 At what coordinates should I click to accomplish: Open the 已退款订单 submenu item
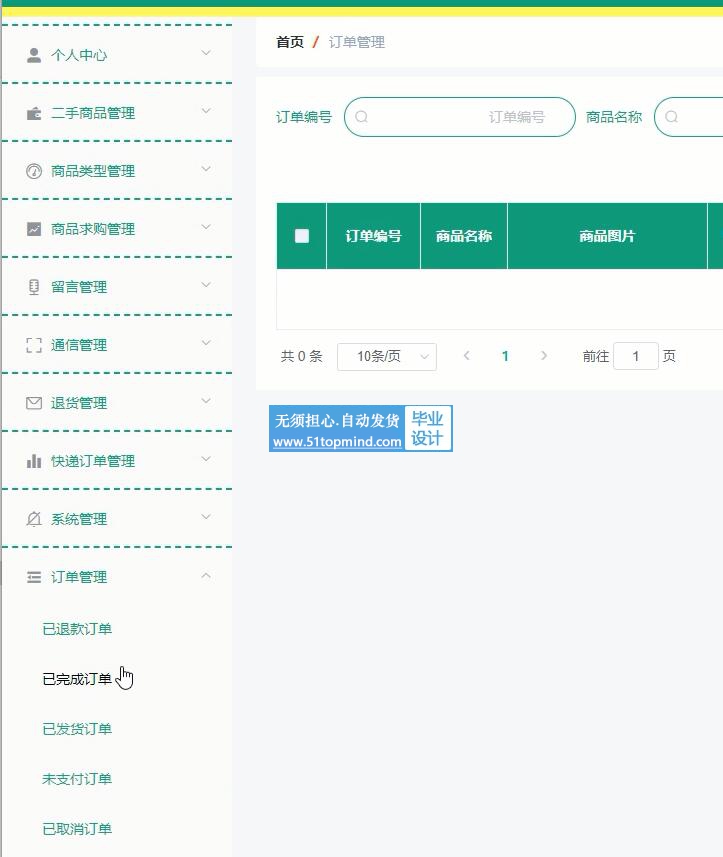[77, 629]
